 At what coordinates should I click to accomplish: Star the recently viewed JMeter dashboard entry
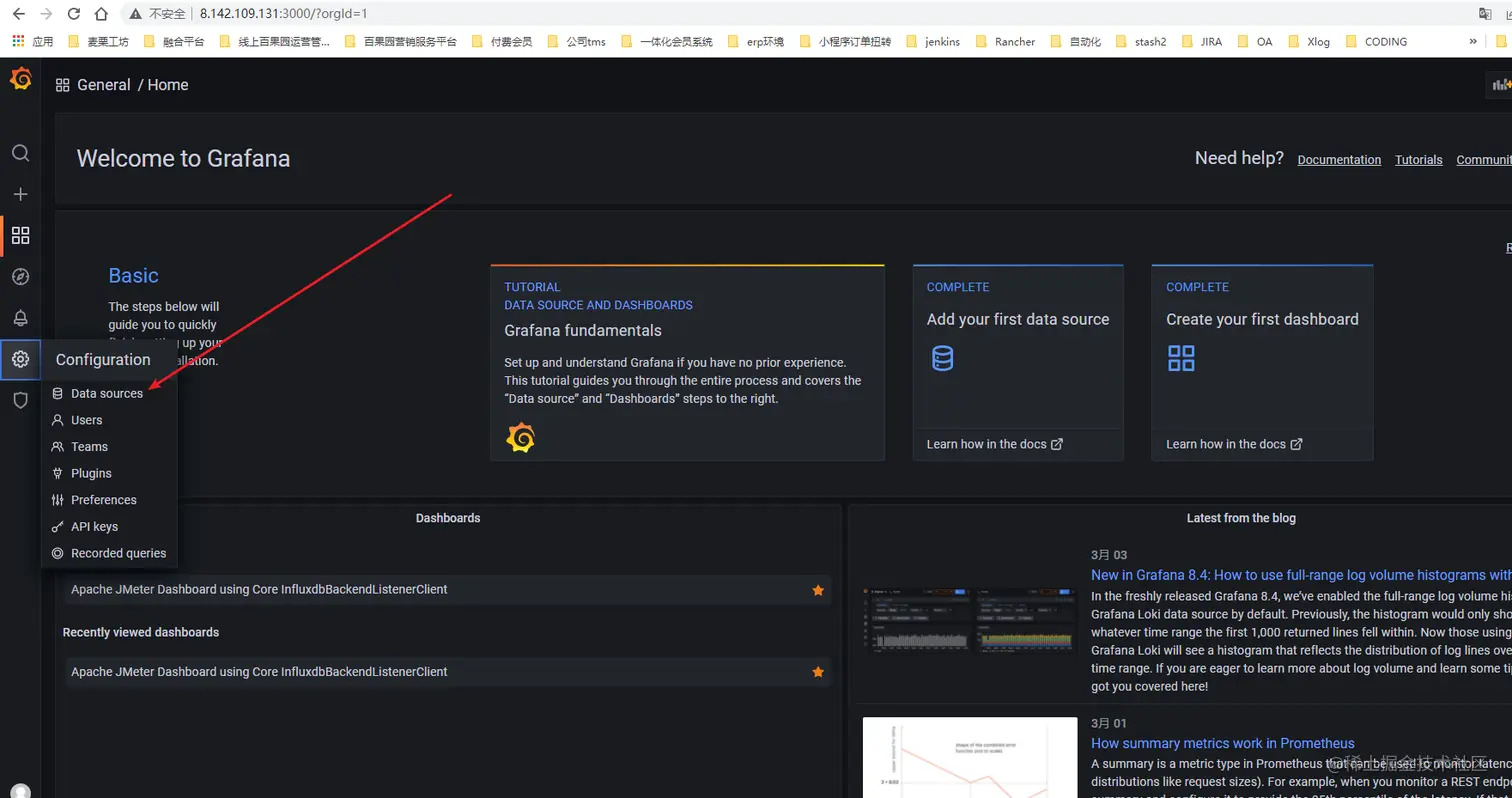pos(817,671)
